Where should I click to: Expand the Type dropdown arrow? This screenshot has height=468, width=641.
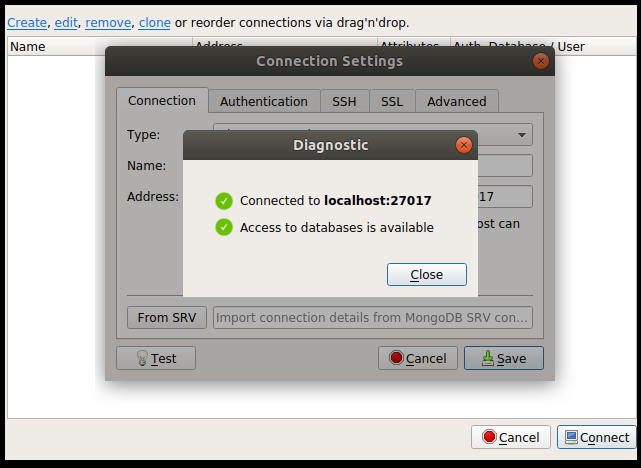522,135
